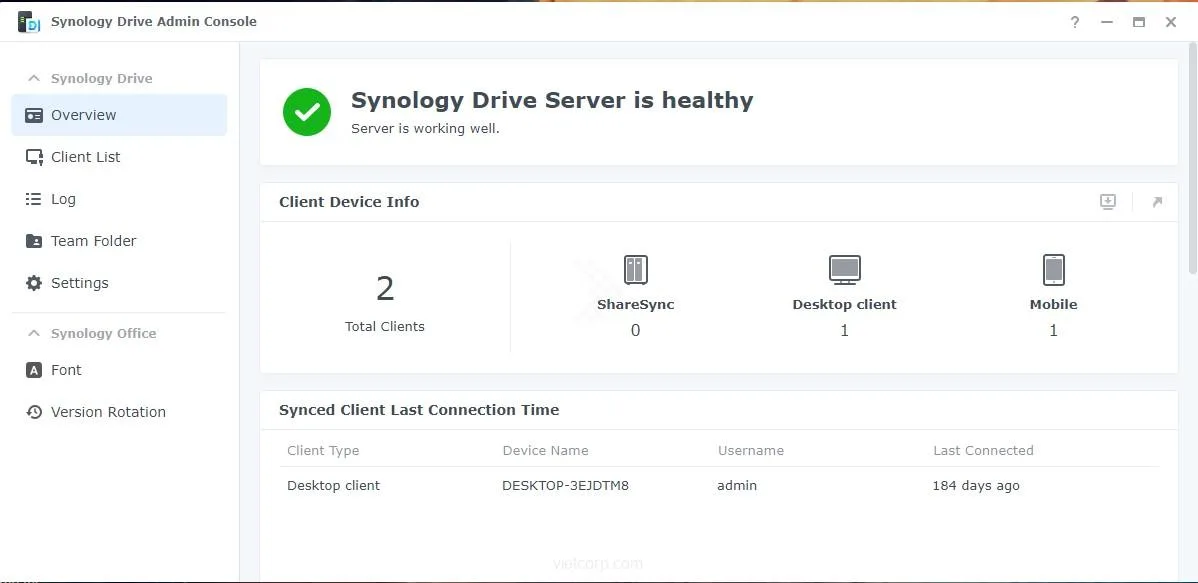Open help with the question mark button
Screen dimensions: 1198x583
coord(1075,22)
